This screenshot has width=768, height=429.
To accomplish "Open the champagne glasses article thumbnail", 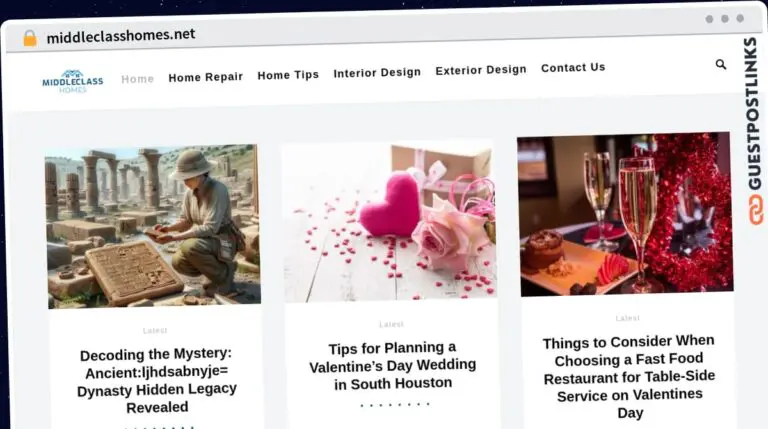I will pyautogui.click(x=624, y=214).
